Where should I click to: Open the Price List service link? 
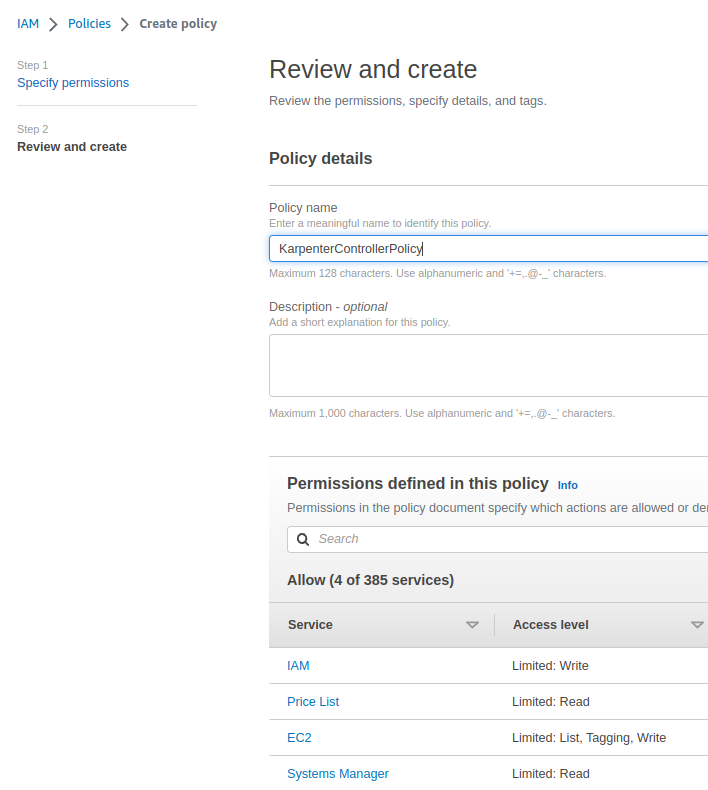(313, 702)
